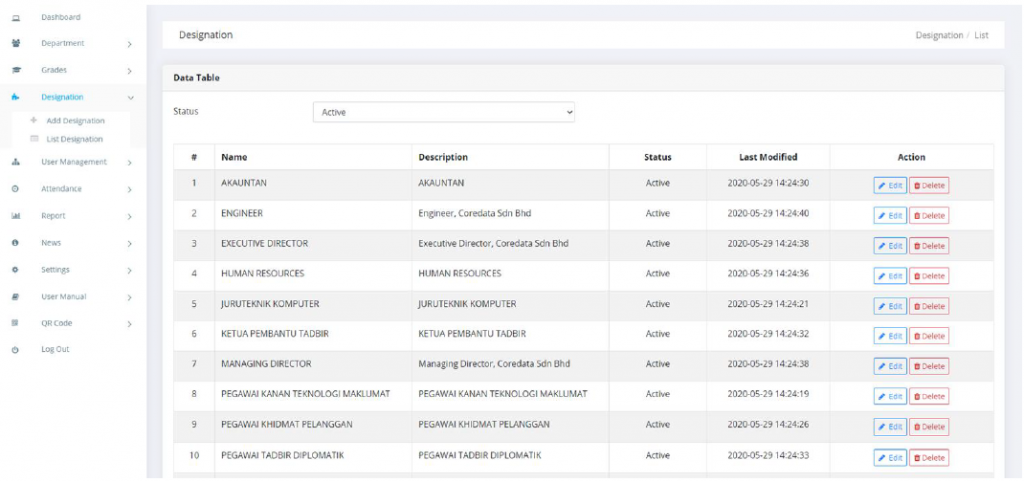Click the Department people icon
This screenshot has height=482, width=1024.
[x=15, y=44]
